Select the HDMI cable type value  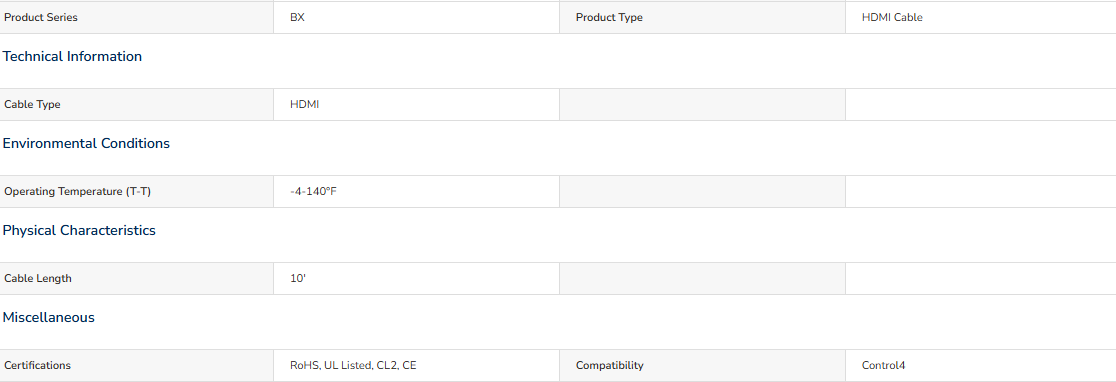coord(305,105)
